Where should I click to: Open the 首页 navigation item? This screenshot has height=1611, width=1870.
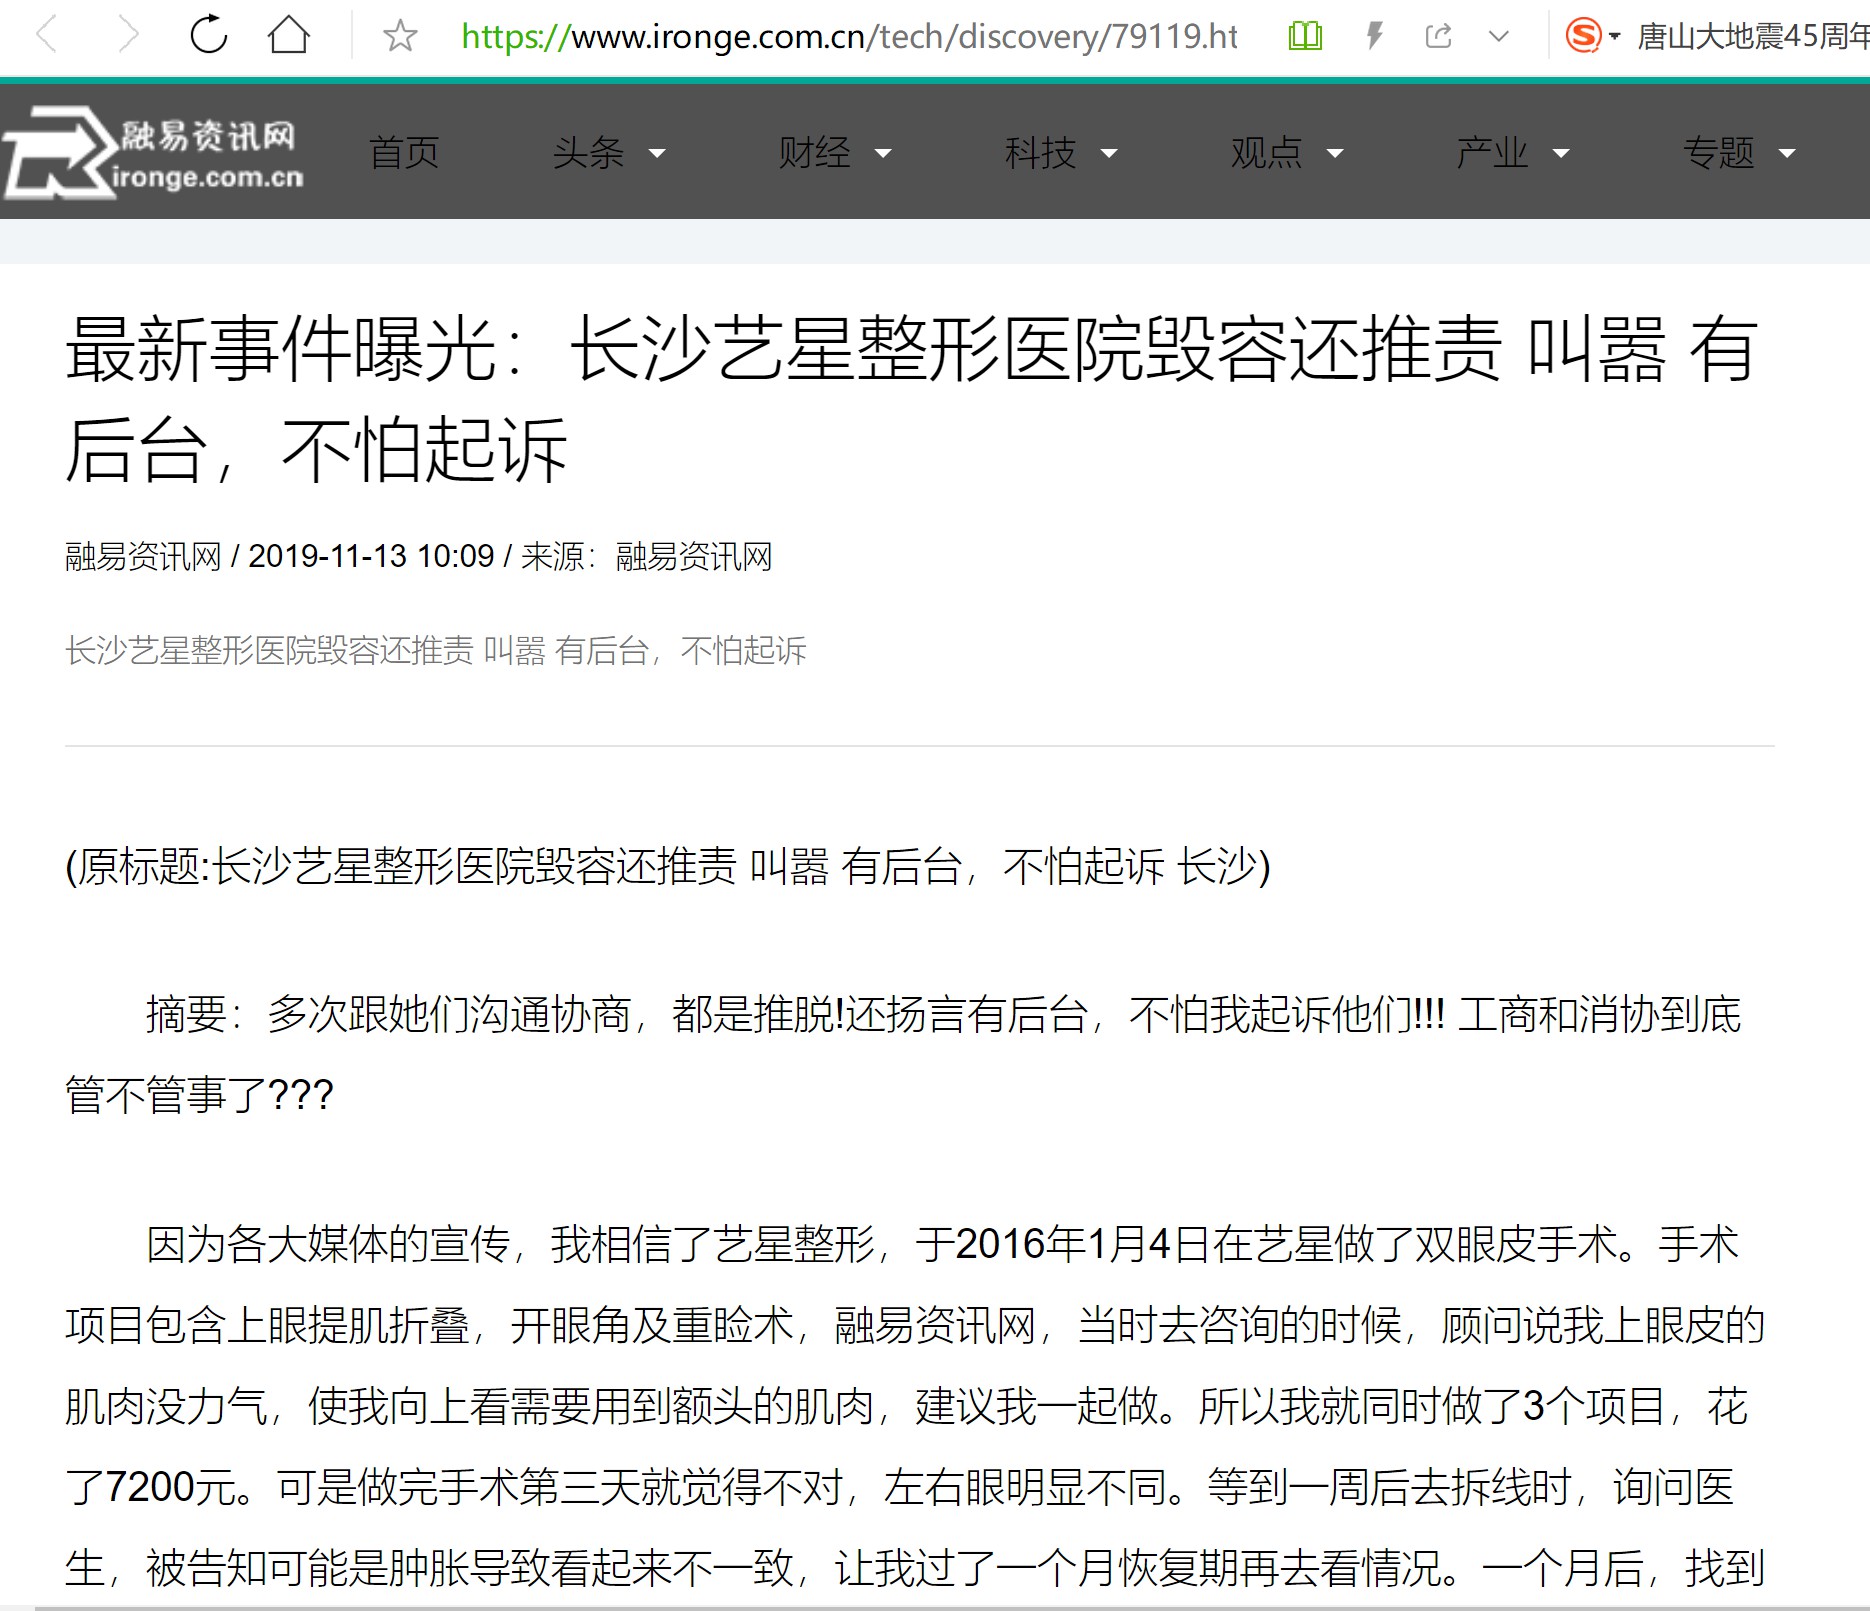[x=404, y=153]
